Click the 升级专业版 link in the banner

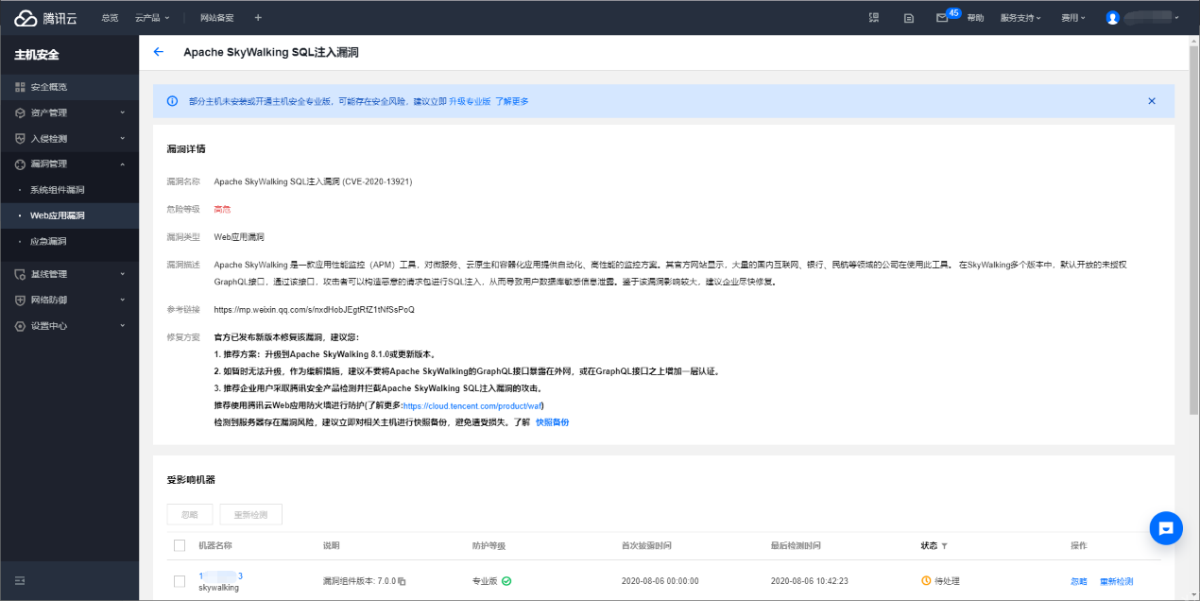click(469, 101)
